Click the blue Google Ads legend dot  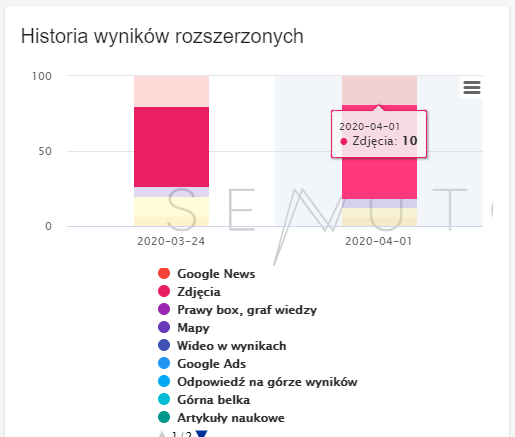click(164, 363)
